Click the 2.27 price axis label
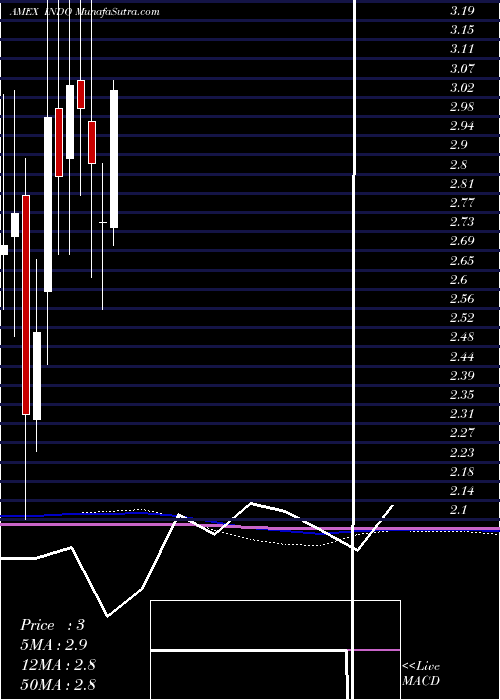The height and width of the screenshot is (700, 500). click(x=462, y=433)
